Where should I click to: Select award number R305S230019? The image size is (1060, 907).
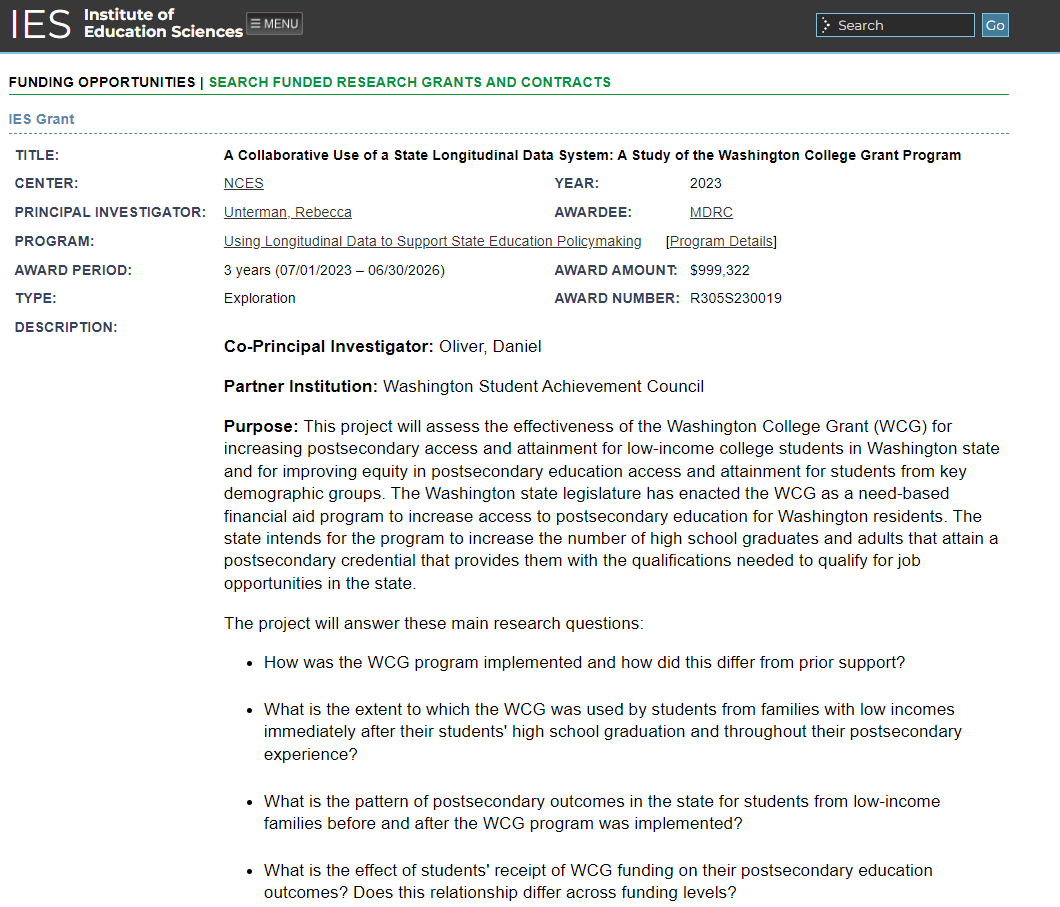tap(736, 298)
